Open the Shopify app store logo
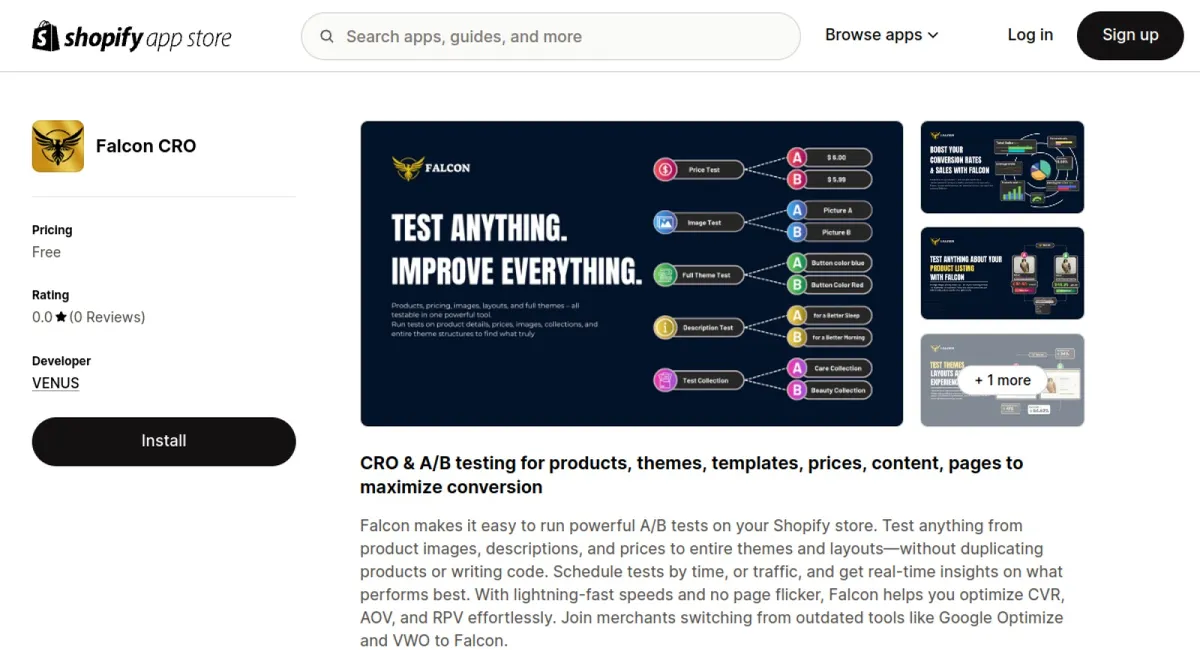 [x=132, y=36]
